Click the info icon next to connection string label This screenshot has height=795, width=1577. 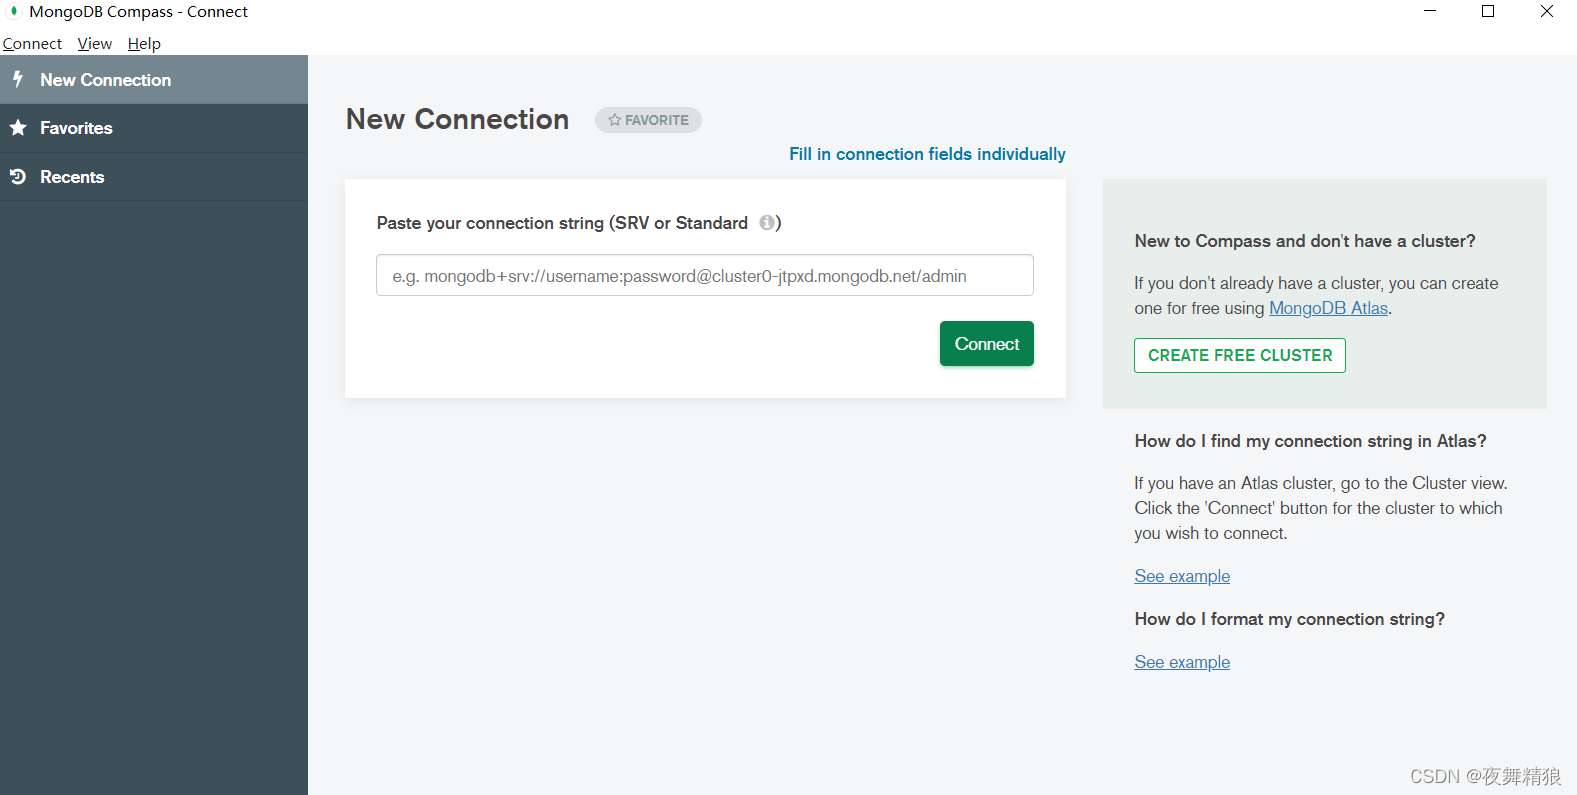pyautogui.click(x=767, y=223)
